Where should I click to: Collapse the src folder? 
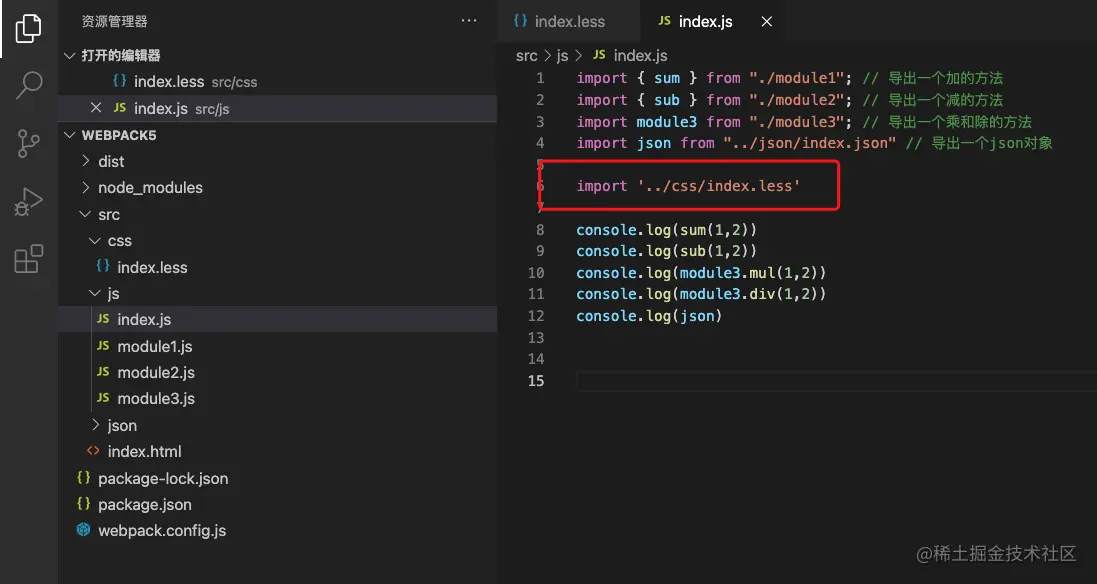pyautogui.click(x=86, y=214)
